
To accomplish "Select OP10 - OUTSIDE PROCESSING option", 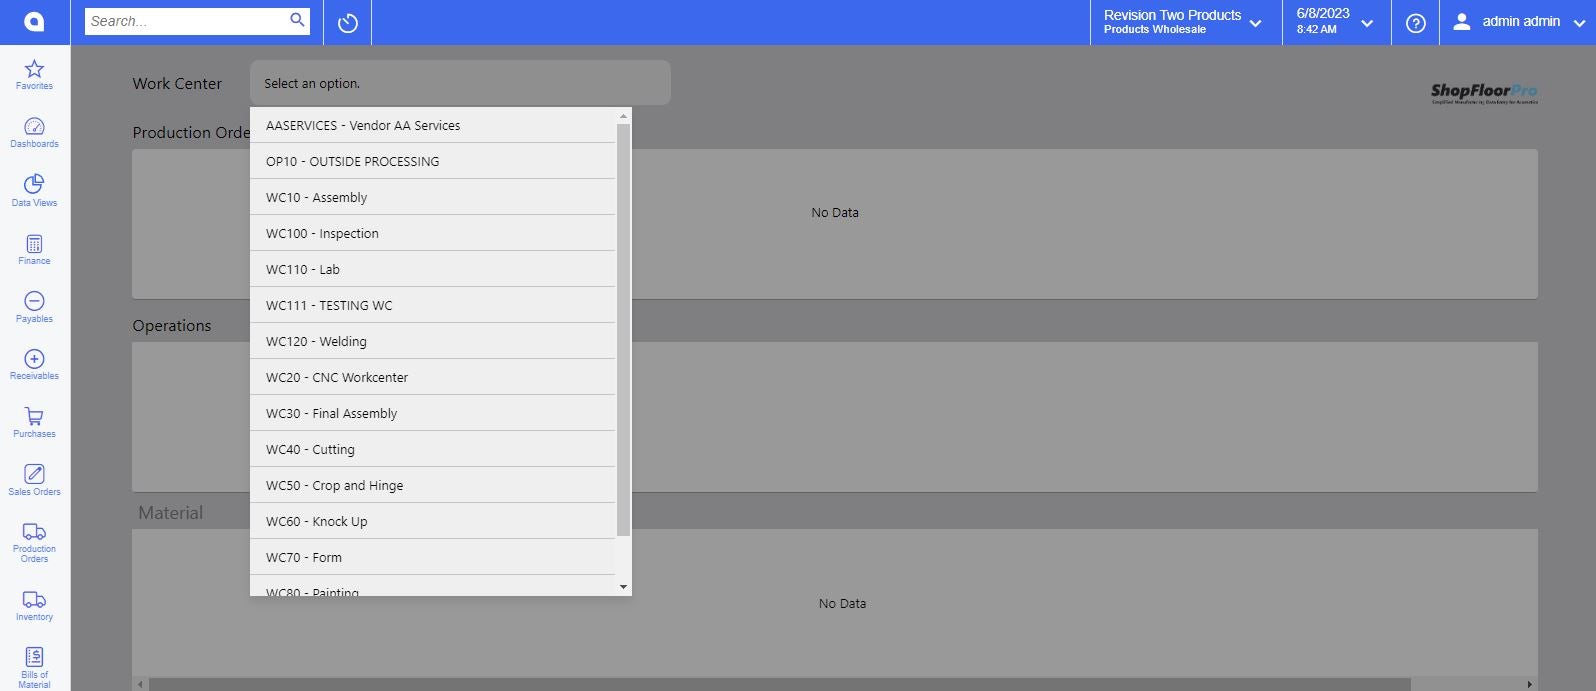I will [x=433, y=161].
